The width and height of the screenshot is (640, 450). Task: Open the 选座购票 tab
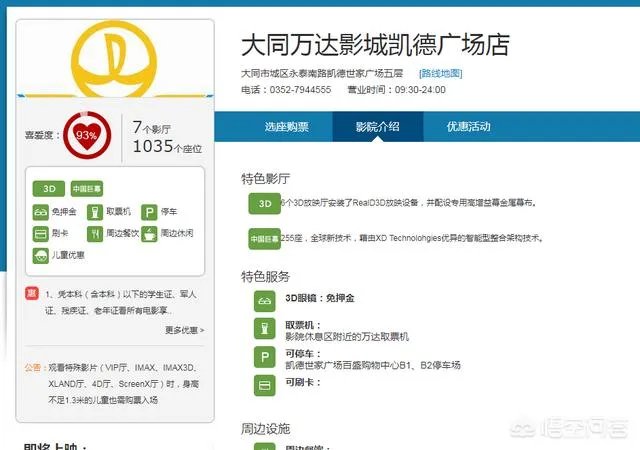[x=286, y=127]
